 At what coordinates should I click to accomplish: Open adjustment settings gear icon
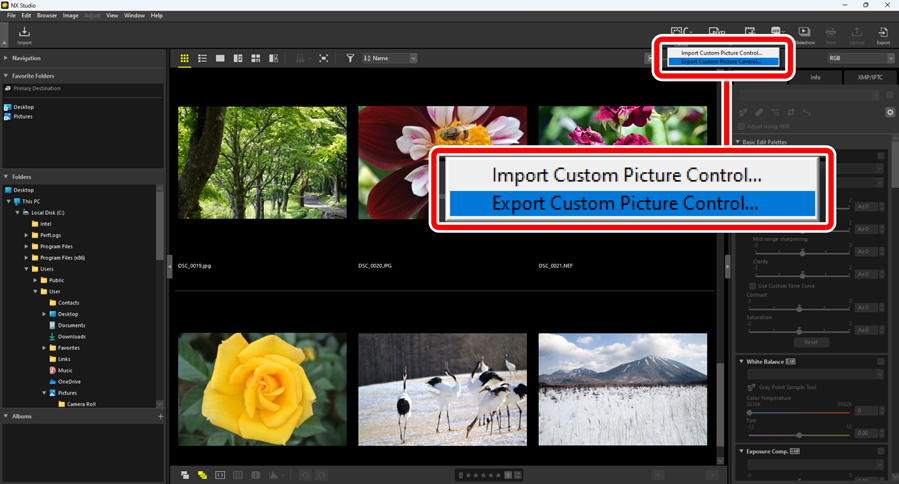[889, 112]
